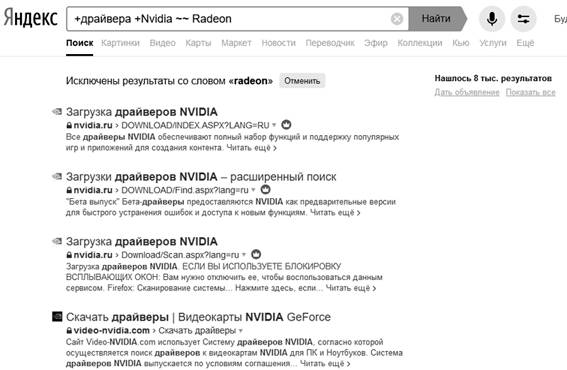Select the Поиск tab

coord(80,43)
